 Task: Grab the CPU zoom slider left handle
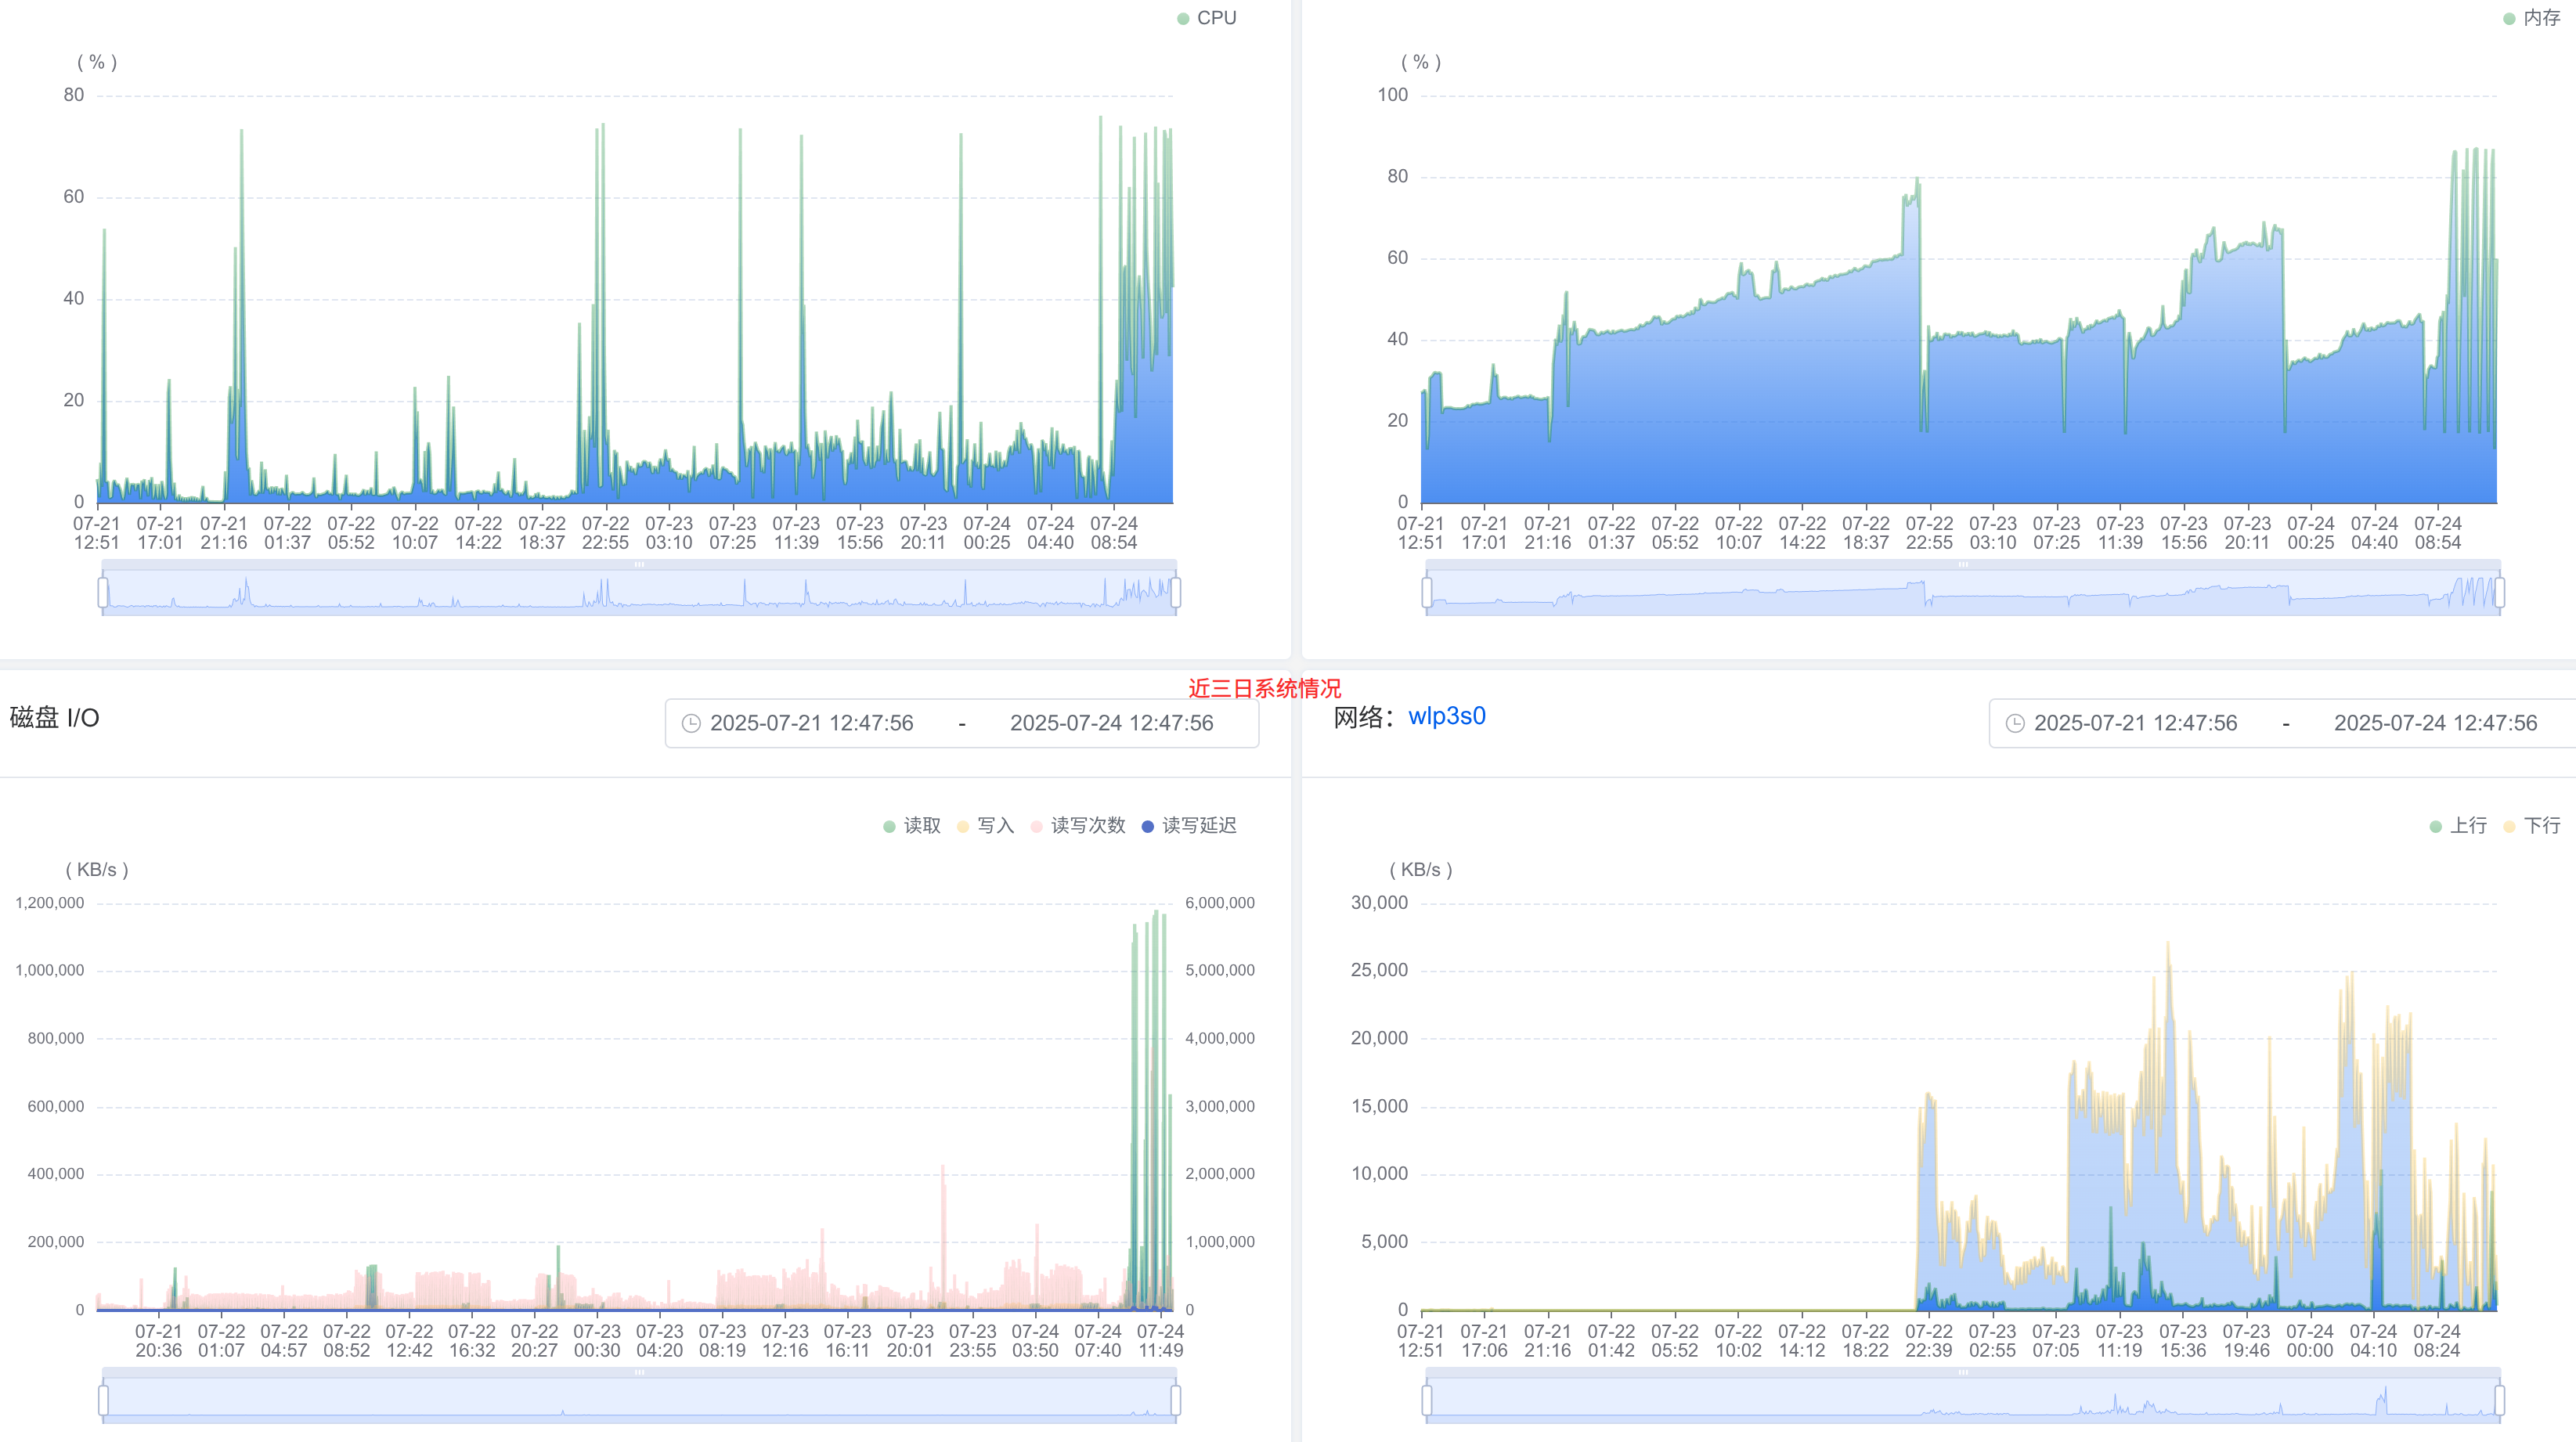(x=103, y=592)
